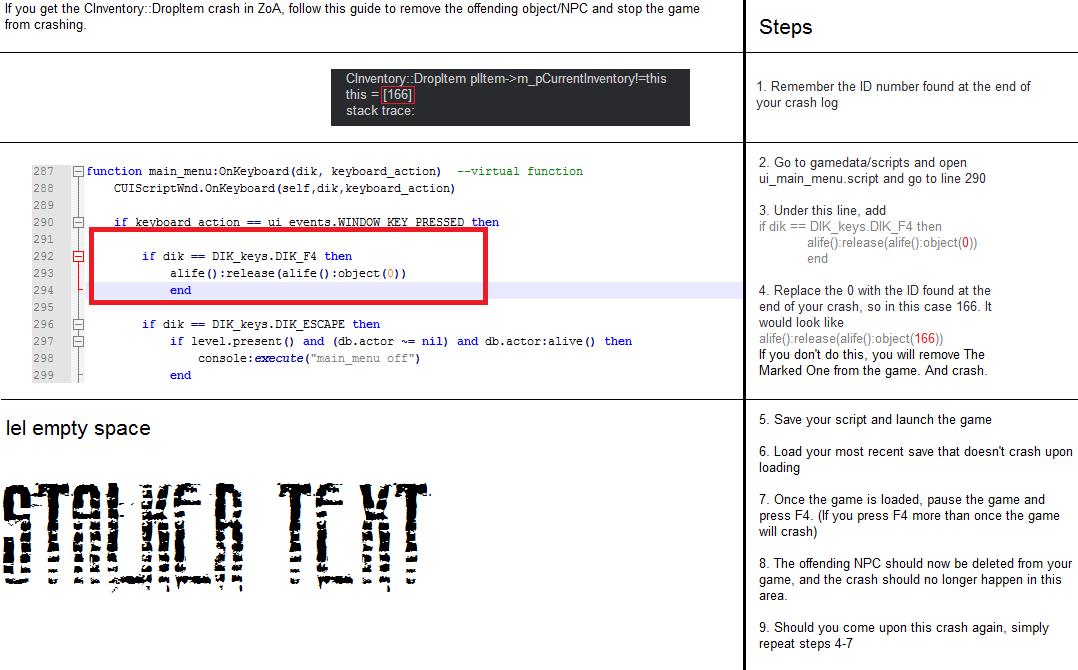Click step 2 'Go to gamedata/scripts' text
The height and width of the screenshot is (670, 1078).
tap(872, 170)
